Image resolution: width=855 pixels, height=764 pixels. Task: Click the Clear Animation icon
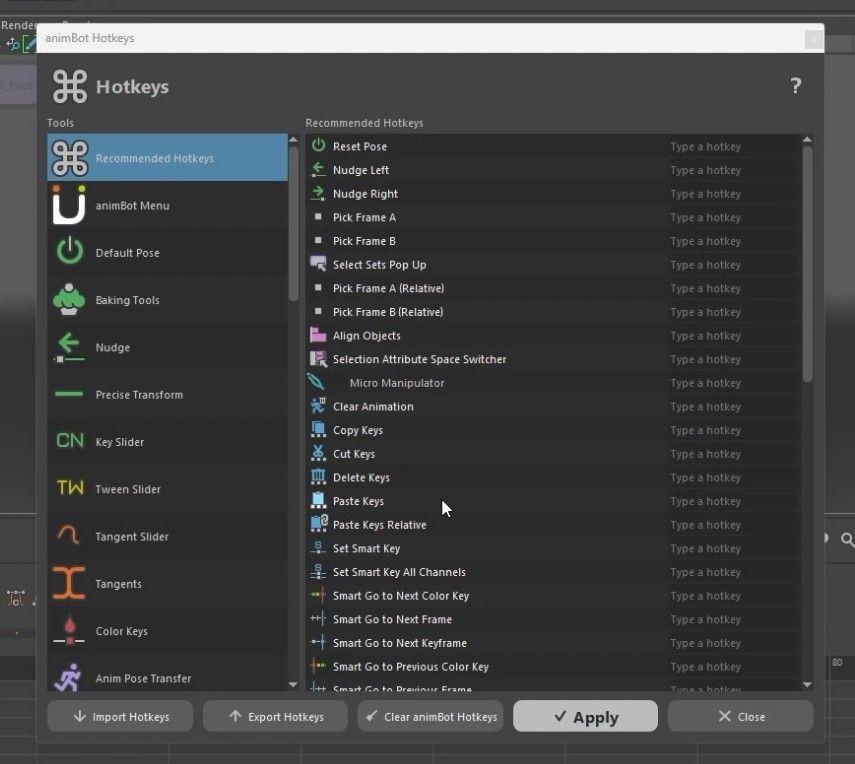coord(318,406)
